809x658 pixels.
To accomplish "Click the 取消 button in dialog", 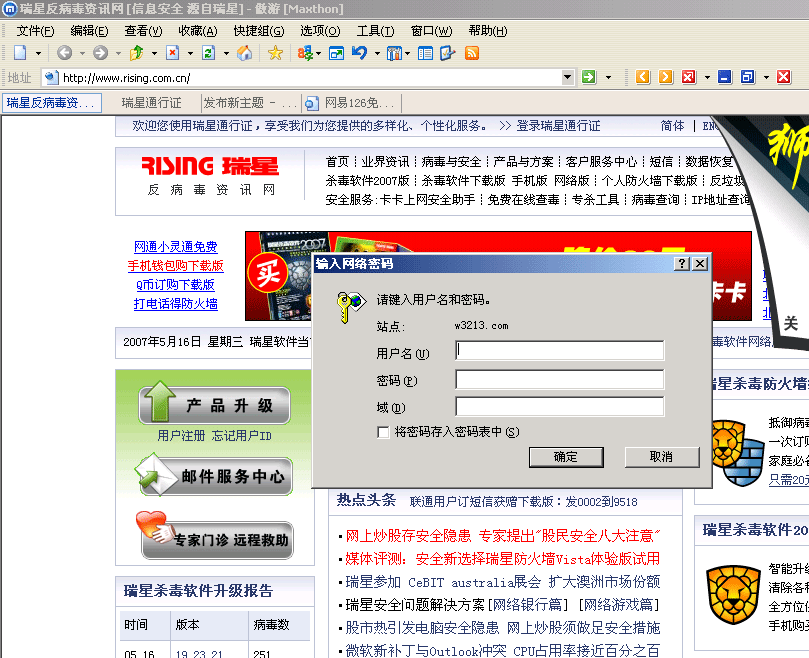I will 662,457.
